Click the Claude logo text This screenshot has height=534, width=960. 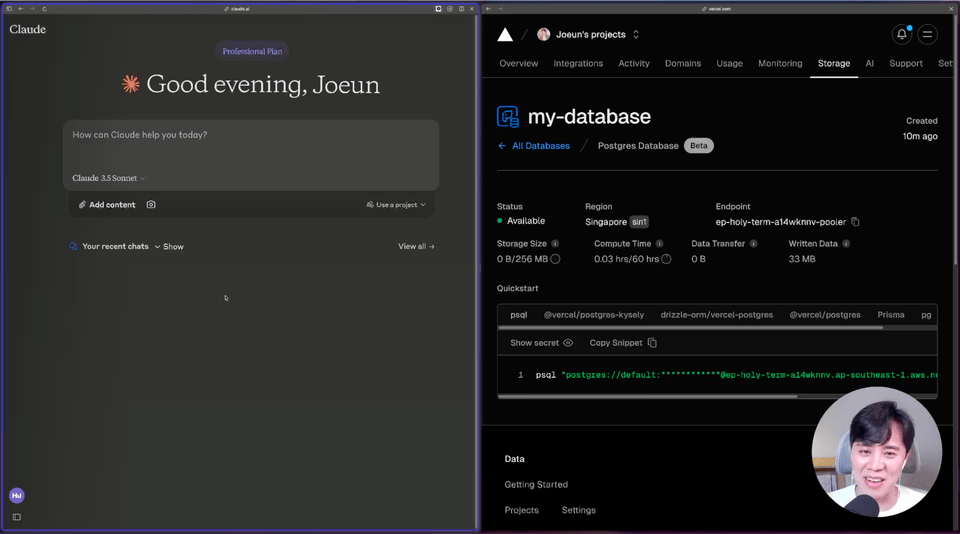(x=27, y=29)
